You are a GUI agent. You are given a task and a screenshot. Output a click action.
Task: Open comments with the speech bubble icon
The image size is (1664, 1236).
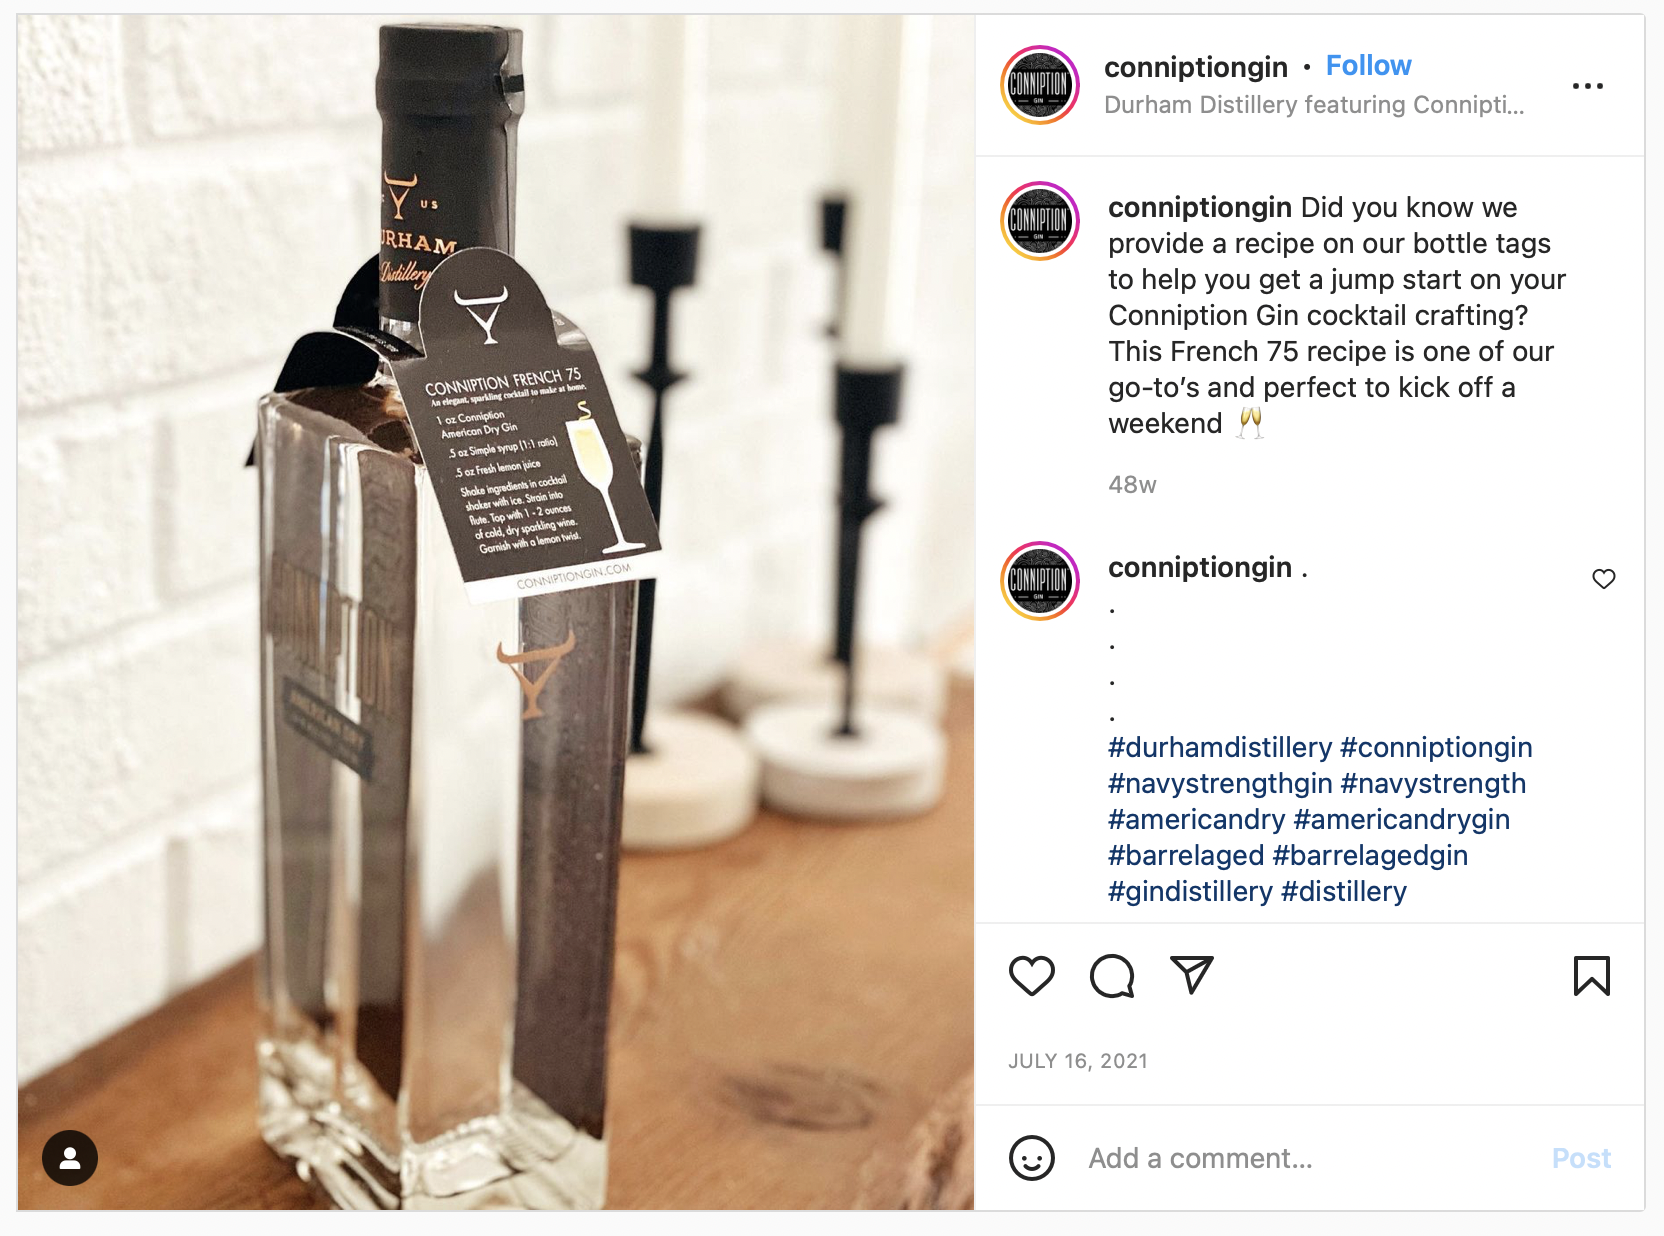(1112, 976)
